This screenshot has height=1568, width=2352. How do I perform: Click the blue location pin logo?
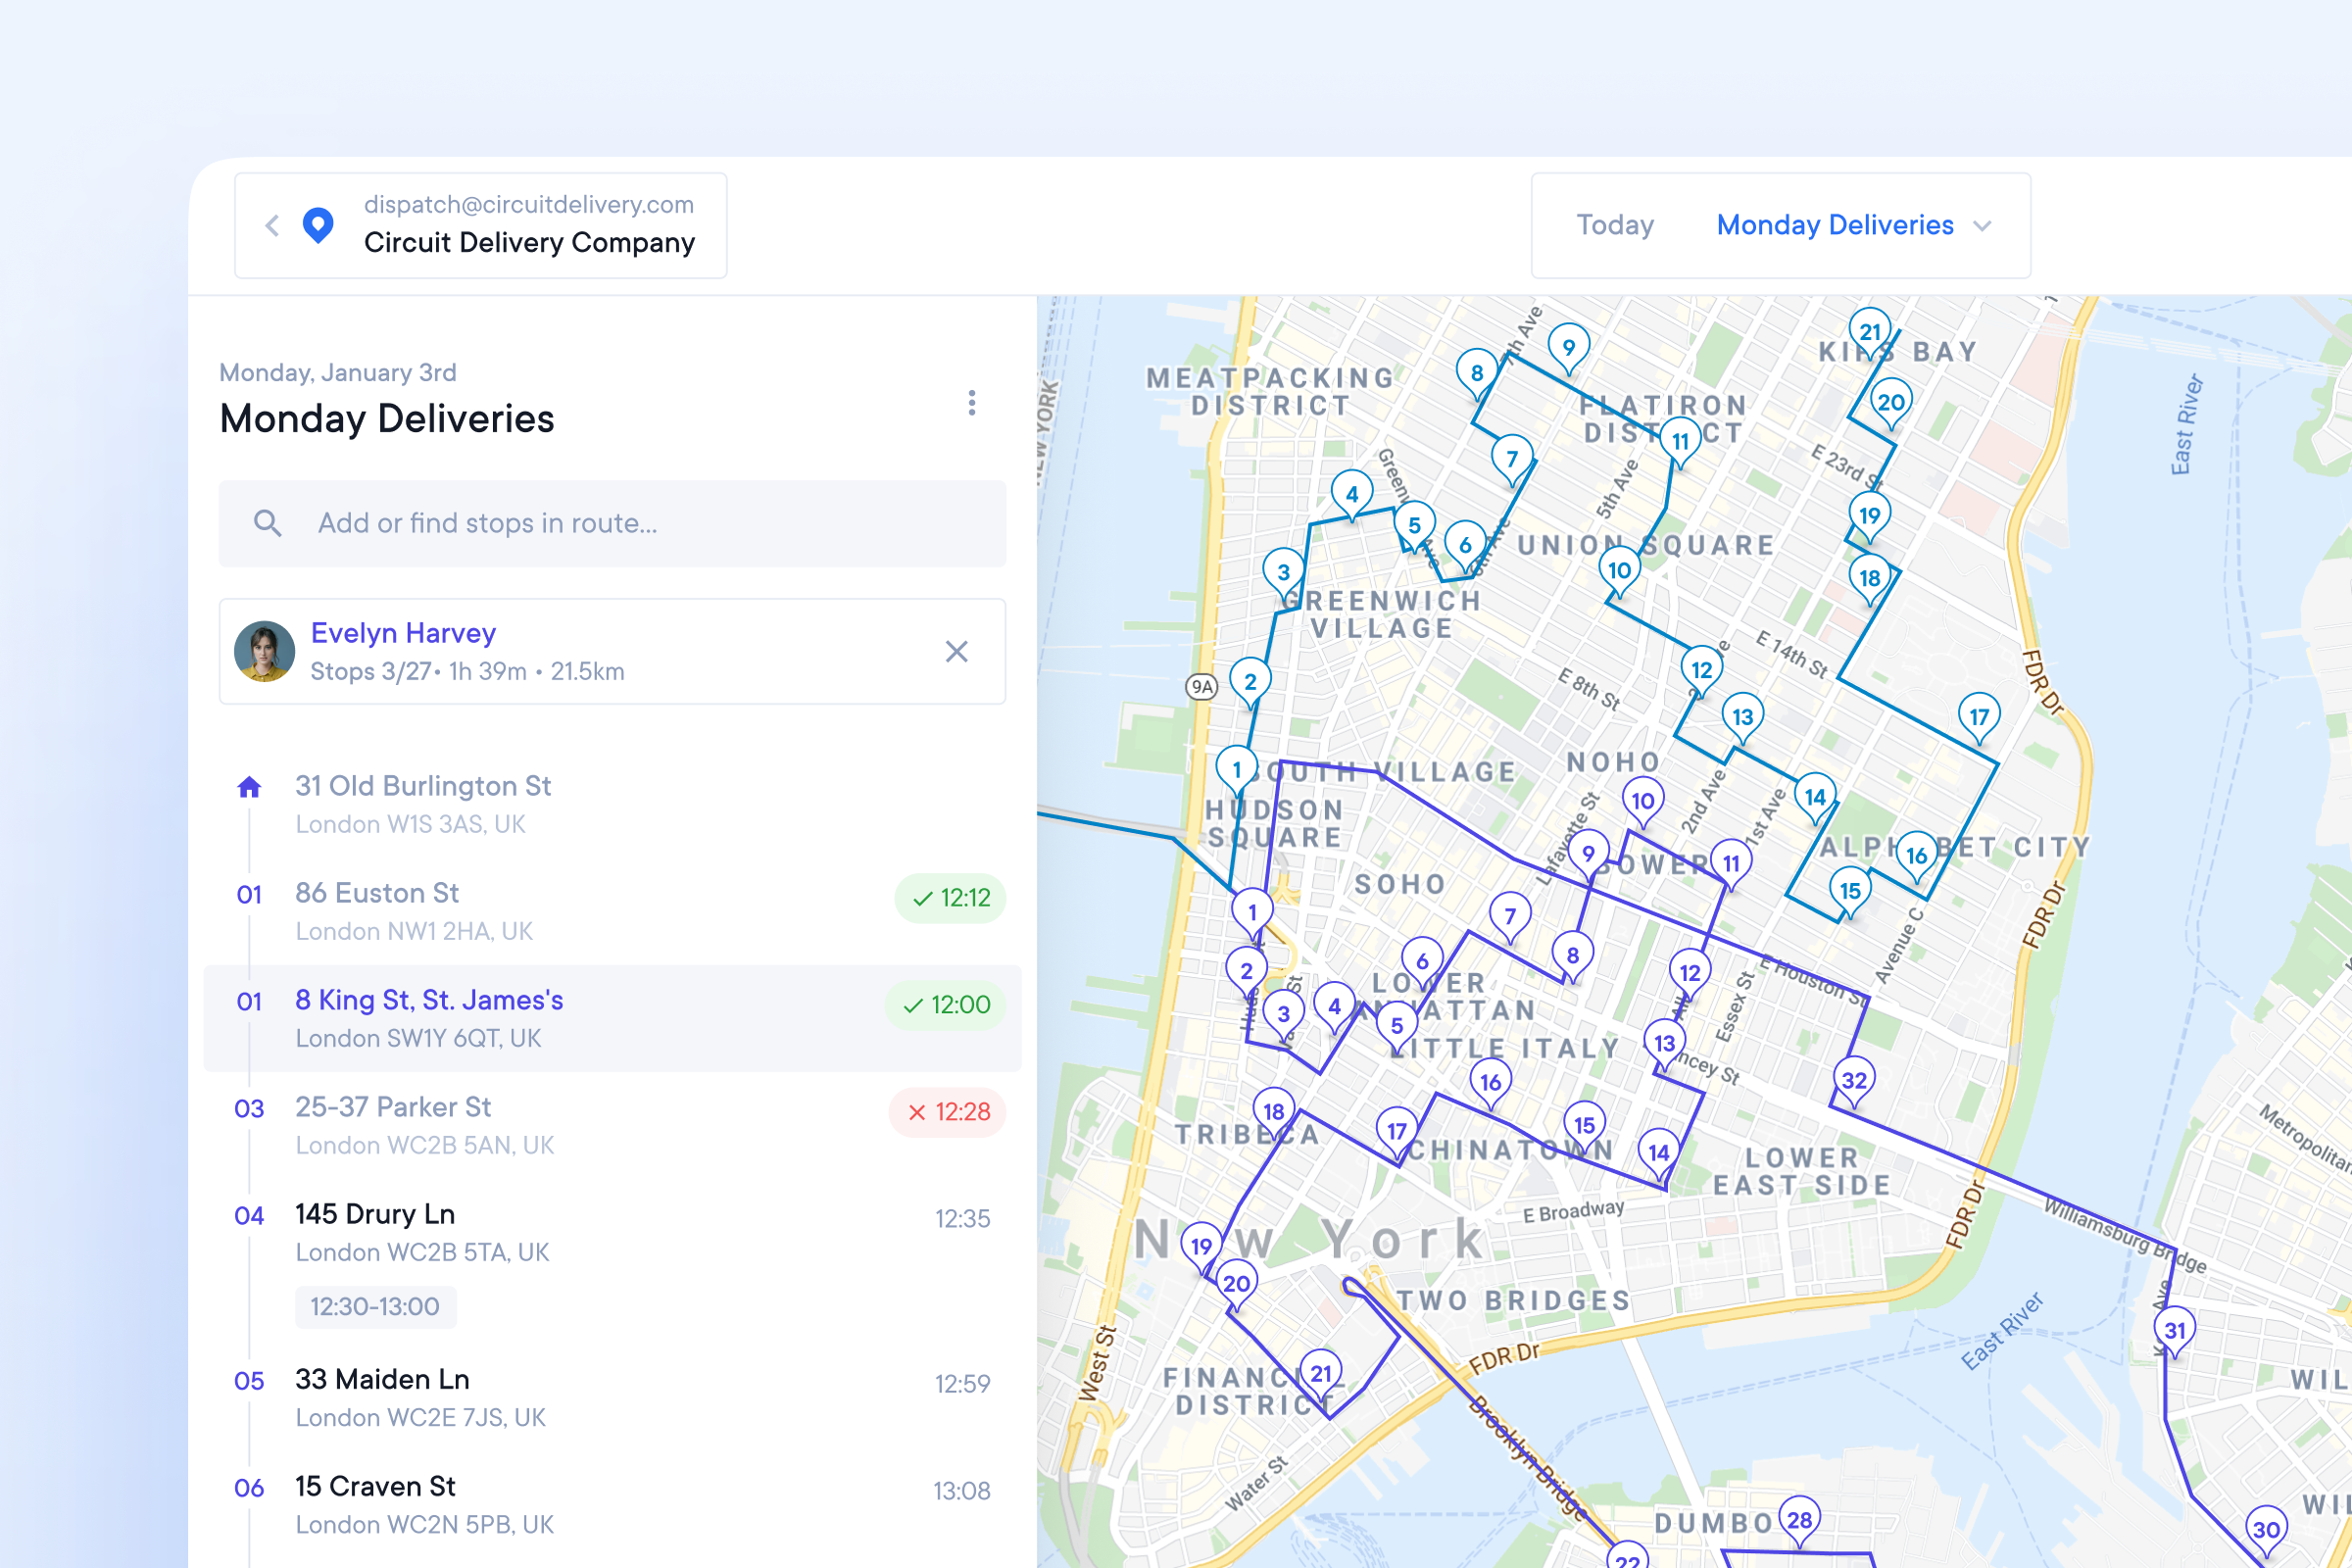pos(318,225)
